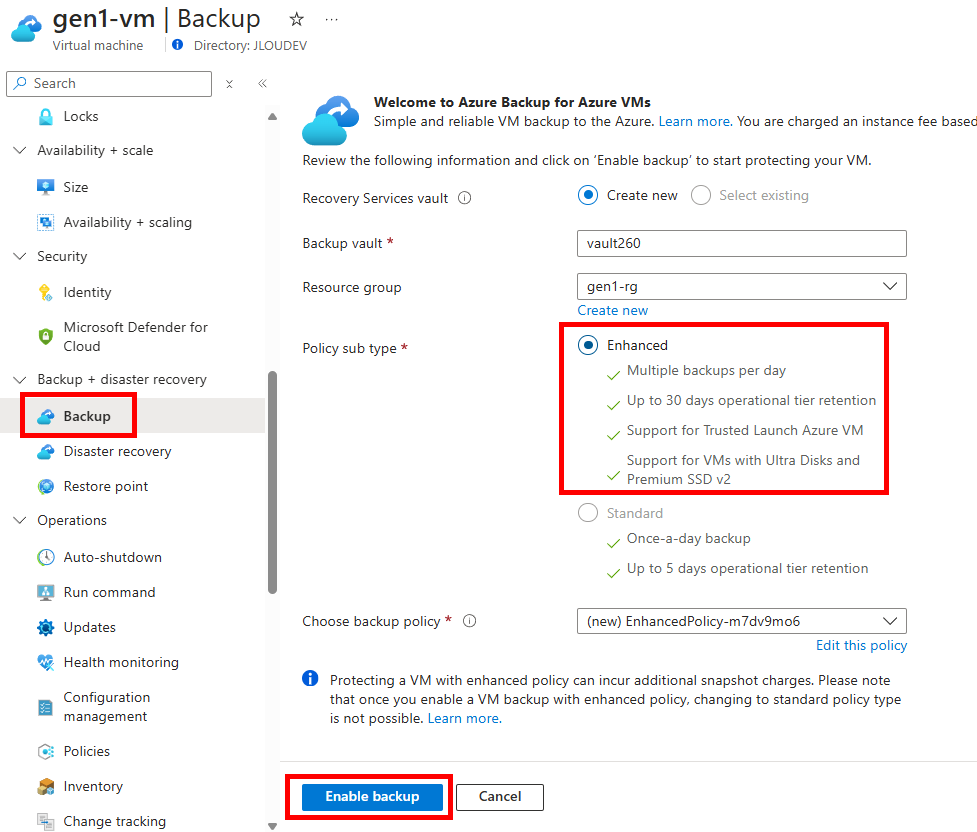Screen dimensions: 977x832
Task: Open Auto-shutdown menu item
Action: (x=113, y=557)
